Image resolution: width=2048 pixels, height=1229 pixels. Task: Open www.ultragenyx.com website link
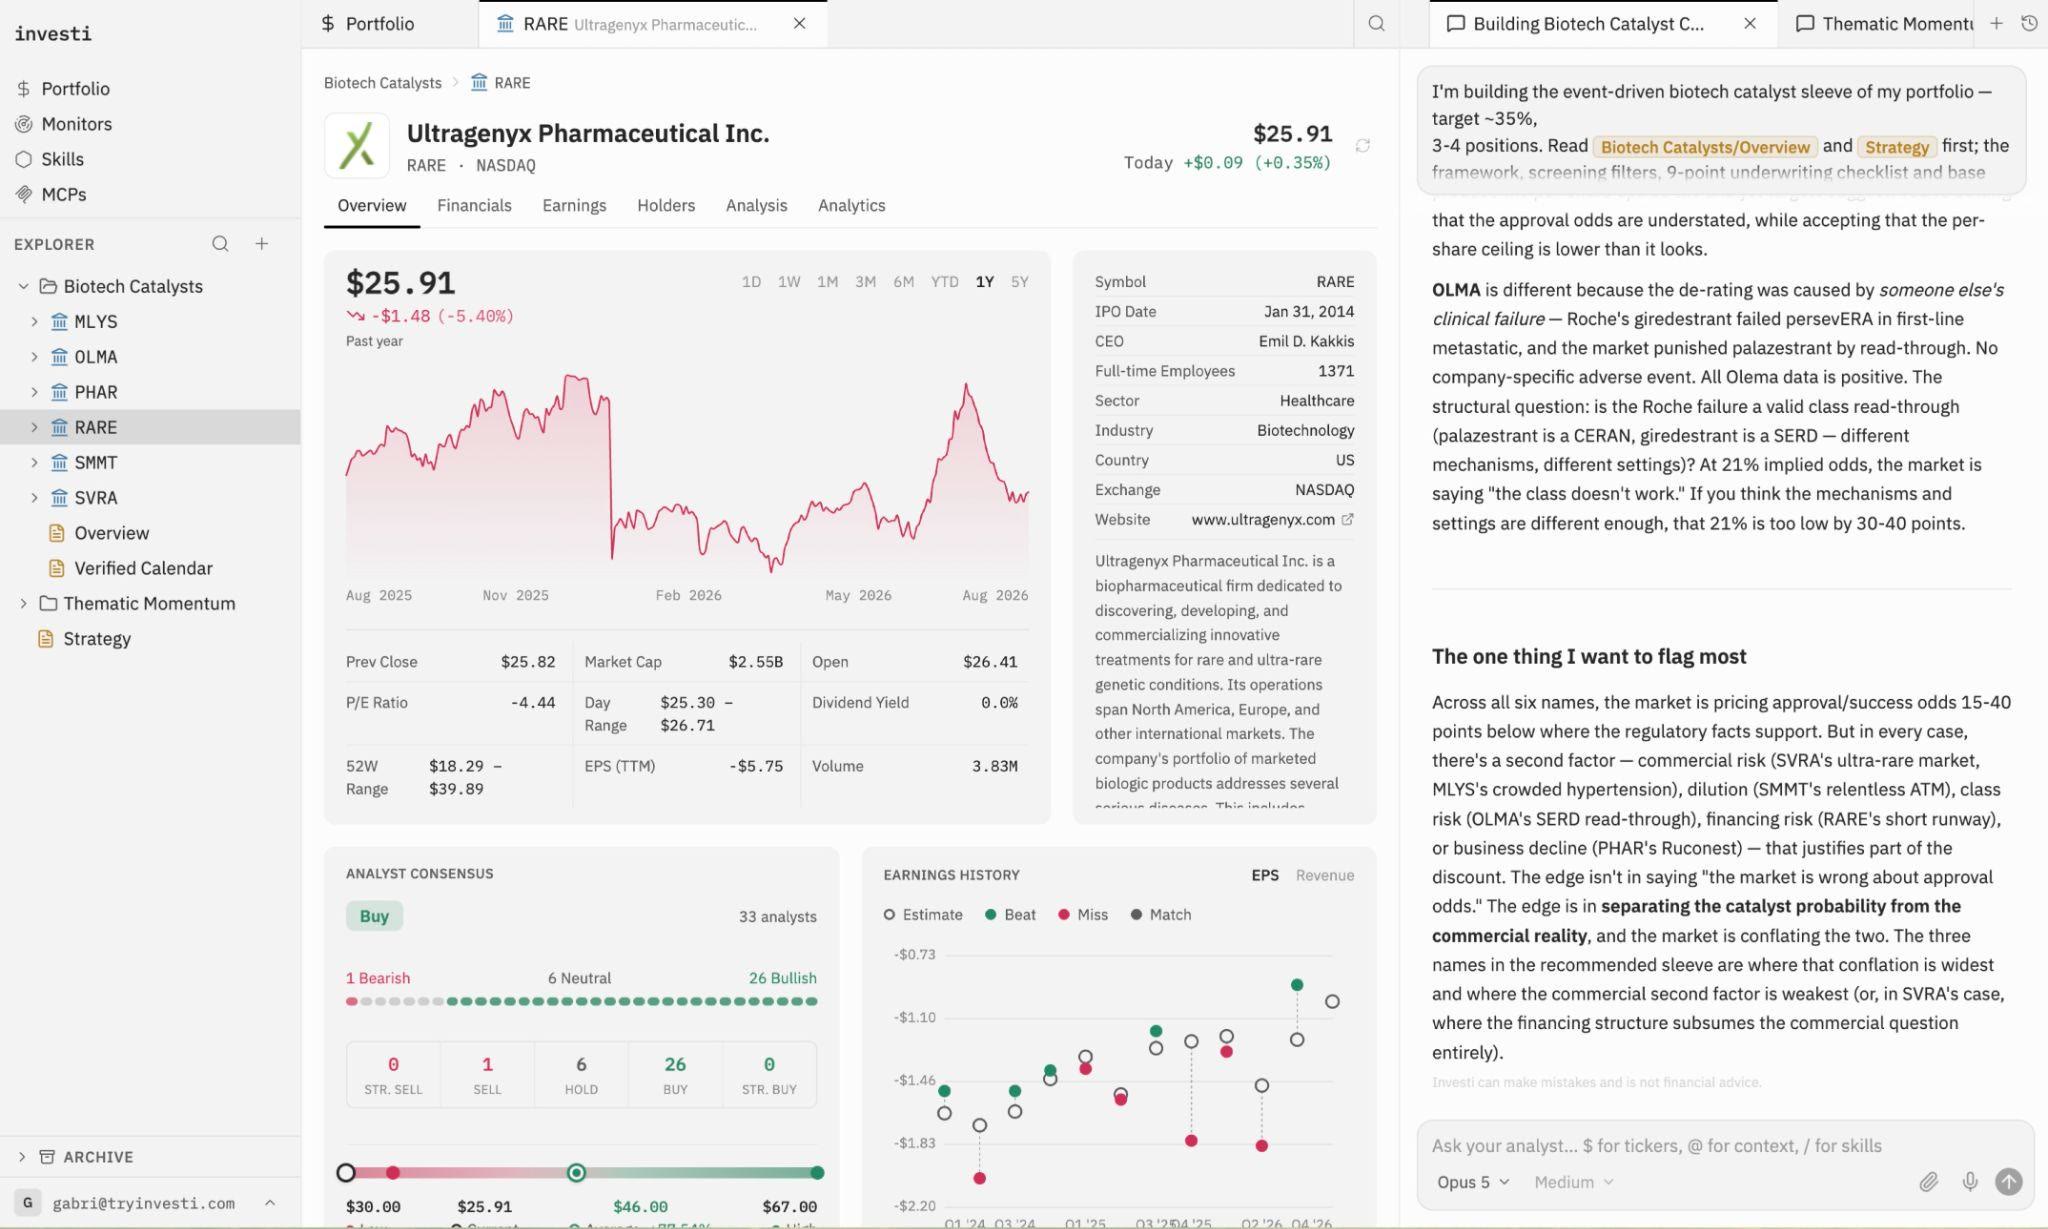click(x=1262, y=519)
